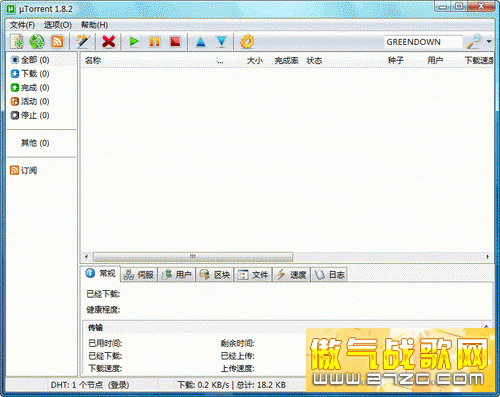Click the scrollbar right arrow
The image size is (500, 397).
pos(488,257)
